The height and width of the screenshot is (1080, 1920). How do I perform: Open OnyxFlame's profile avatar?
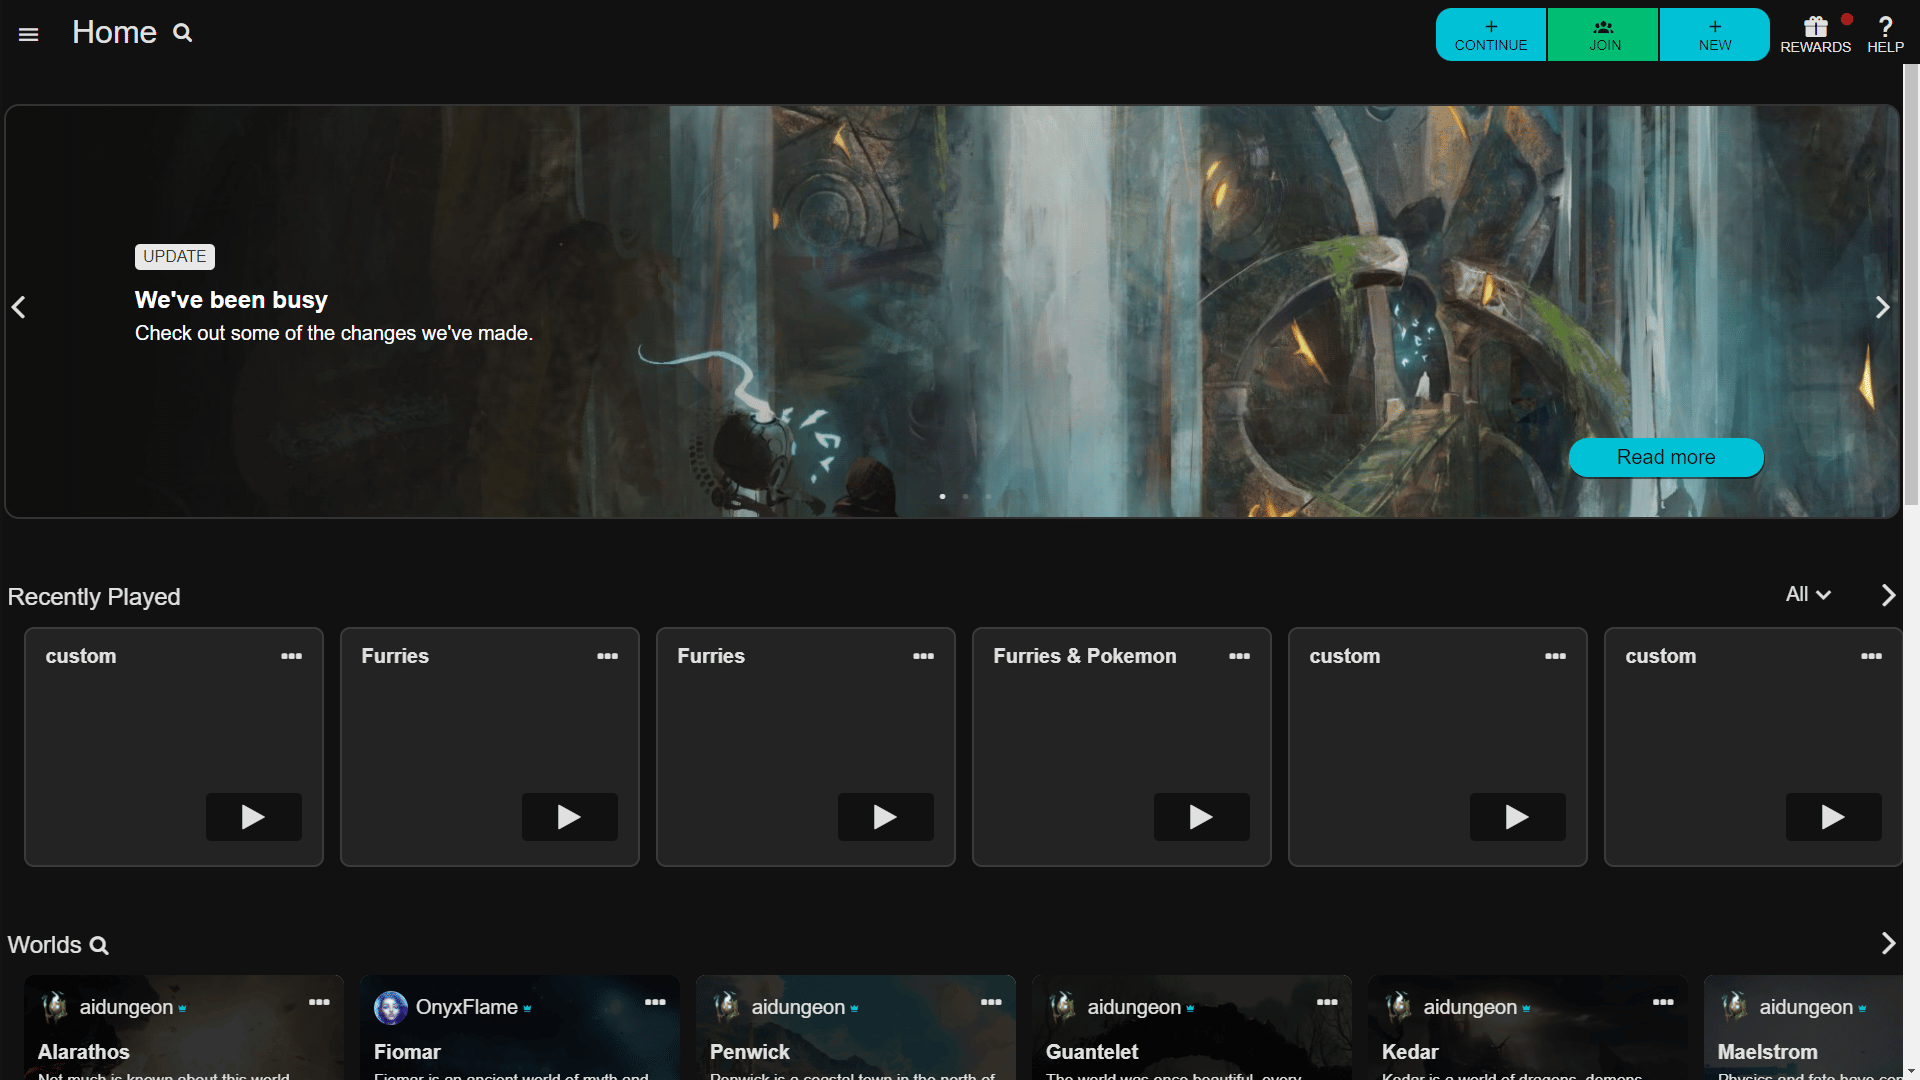[391, 1007]
